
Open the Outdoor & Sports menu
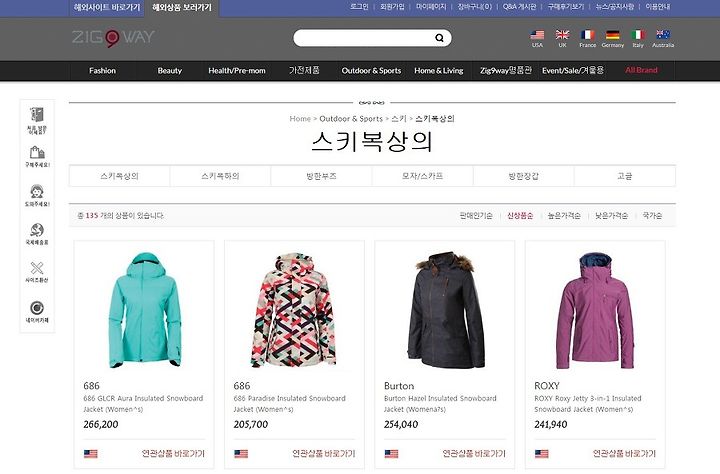click(x=371, y=71)
